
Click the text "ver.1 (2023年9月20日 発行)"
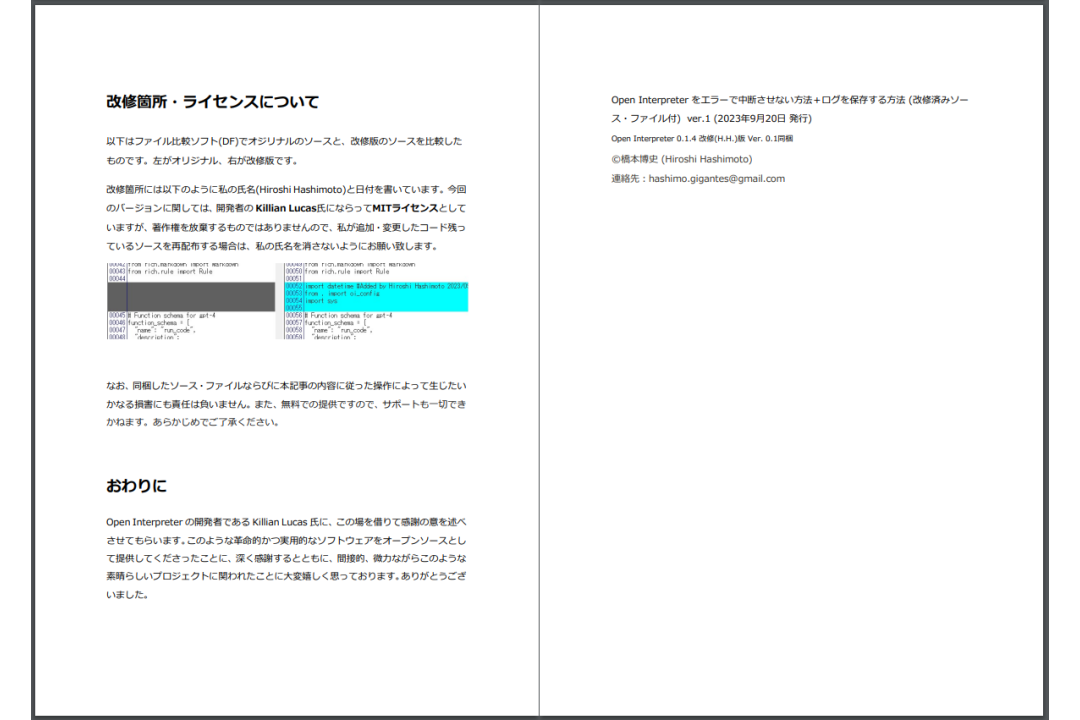[x=749, y=119]
